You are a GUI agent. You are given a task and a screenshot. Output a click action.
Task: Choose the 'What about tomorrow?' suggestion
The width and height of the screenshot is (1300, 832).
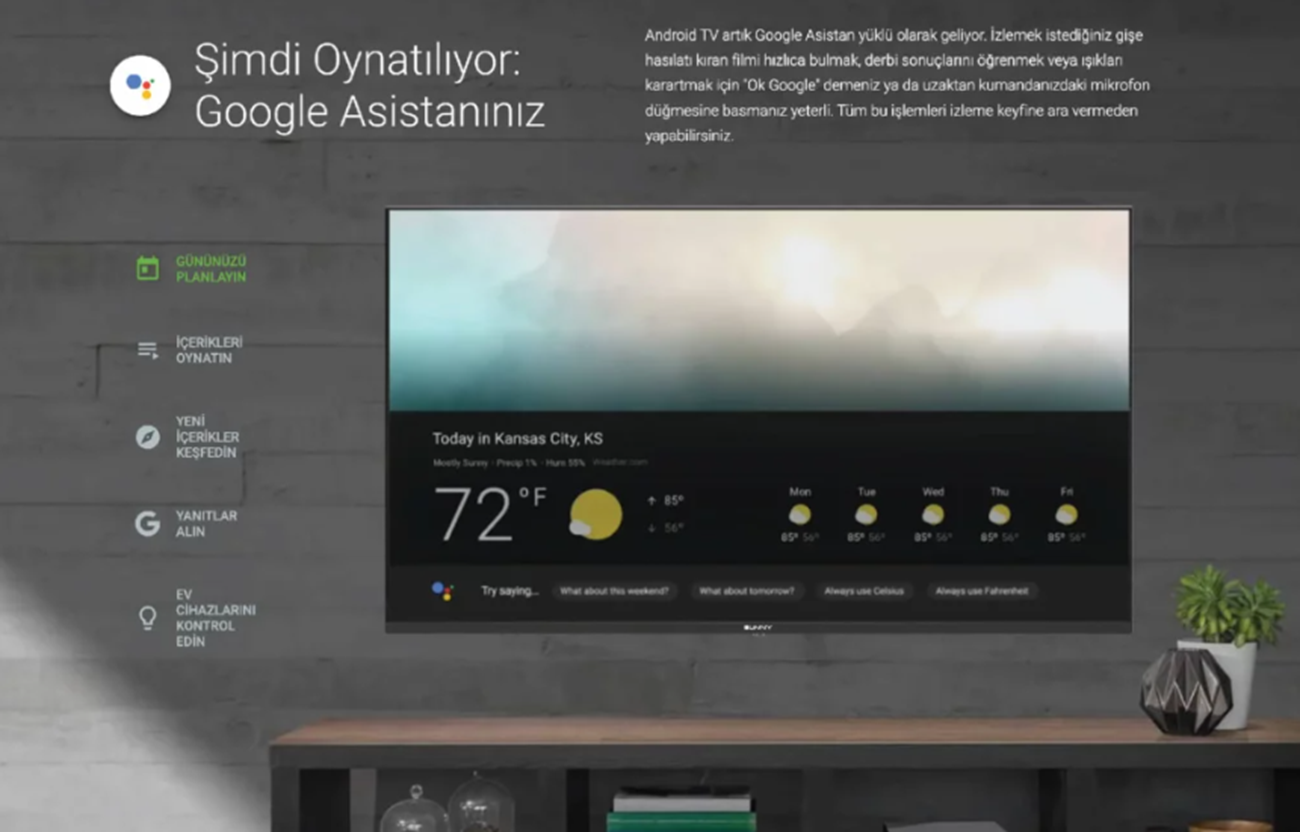click(746, 591)
